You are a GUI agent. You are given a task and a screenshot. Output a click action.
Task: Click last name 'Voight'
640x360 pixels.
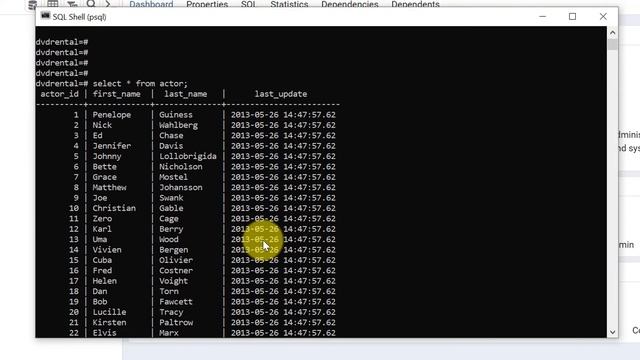coord(173,281)
